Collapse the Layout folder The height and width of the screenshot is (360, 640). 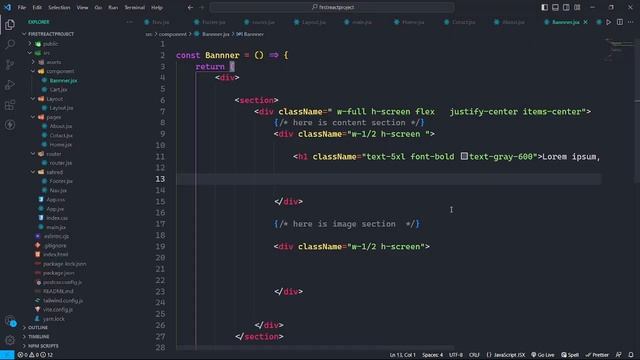click(x=33, y=99)
